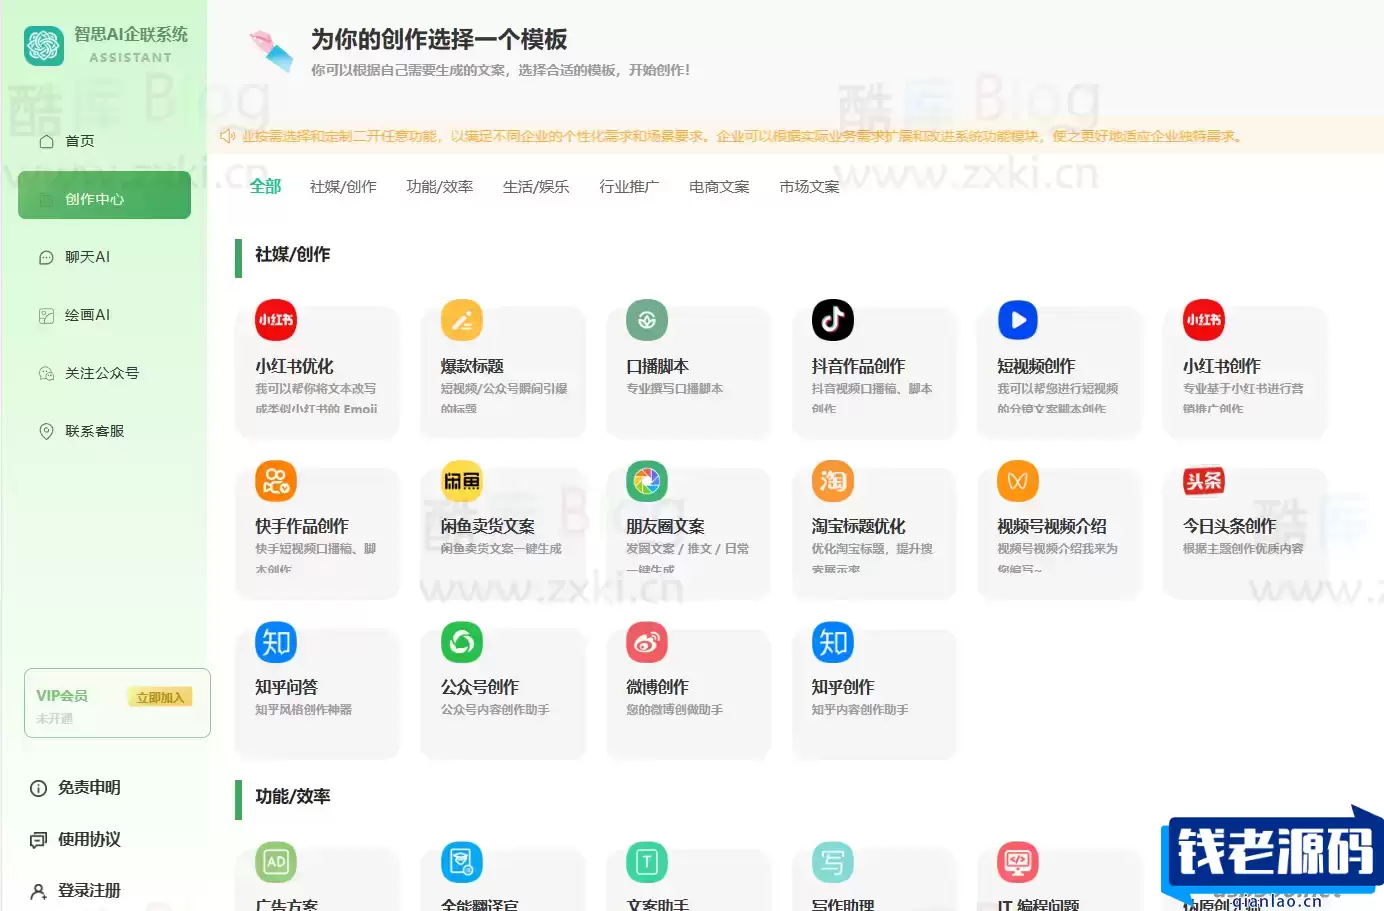This screenshot has height=911, width=1384.
Task: Click the 爆款标题 card title
Action: 472,366
